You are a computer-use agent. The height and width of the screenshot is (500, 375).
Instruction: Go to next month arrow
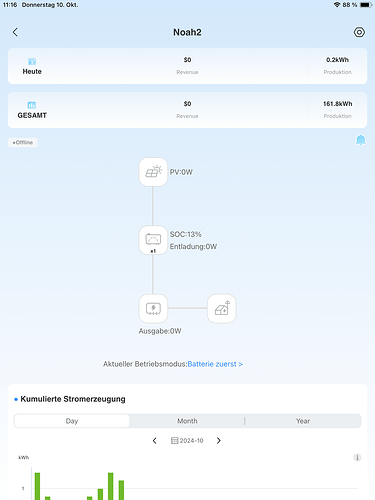coord(219,441)
